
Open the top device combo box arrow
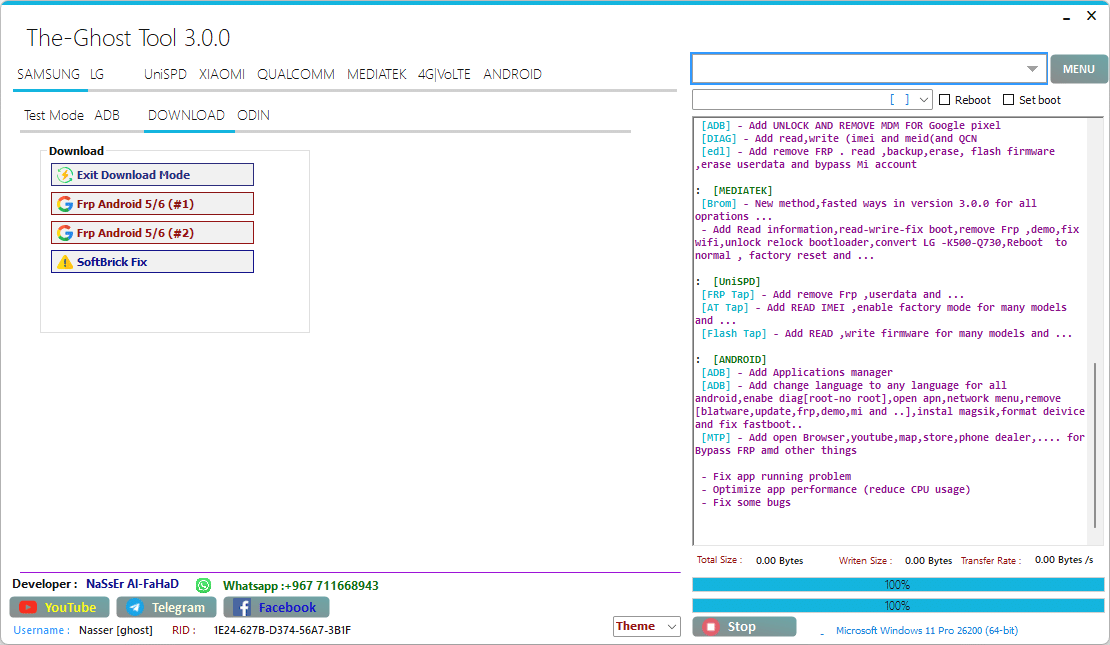(x=1032, y=69)
